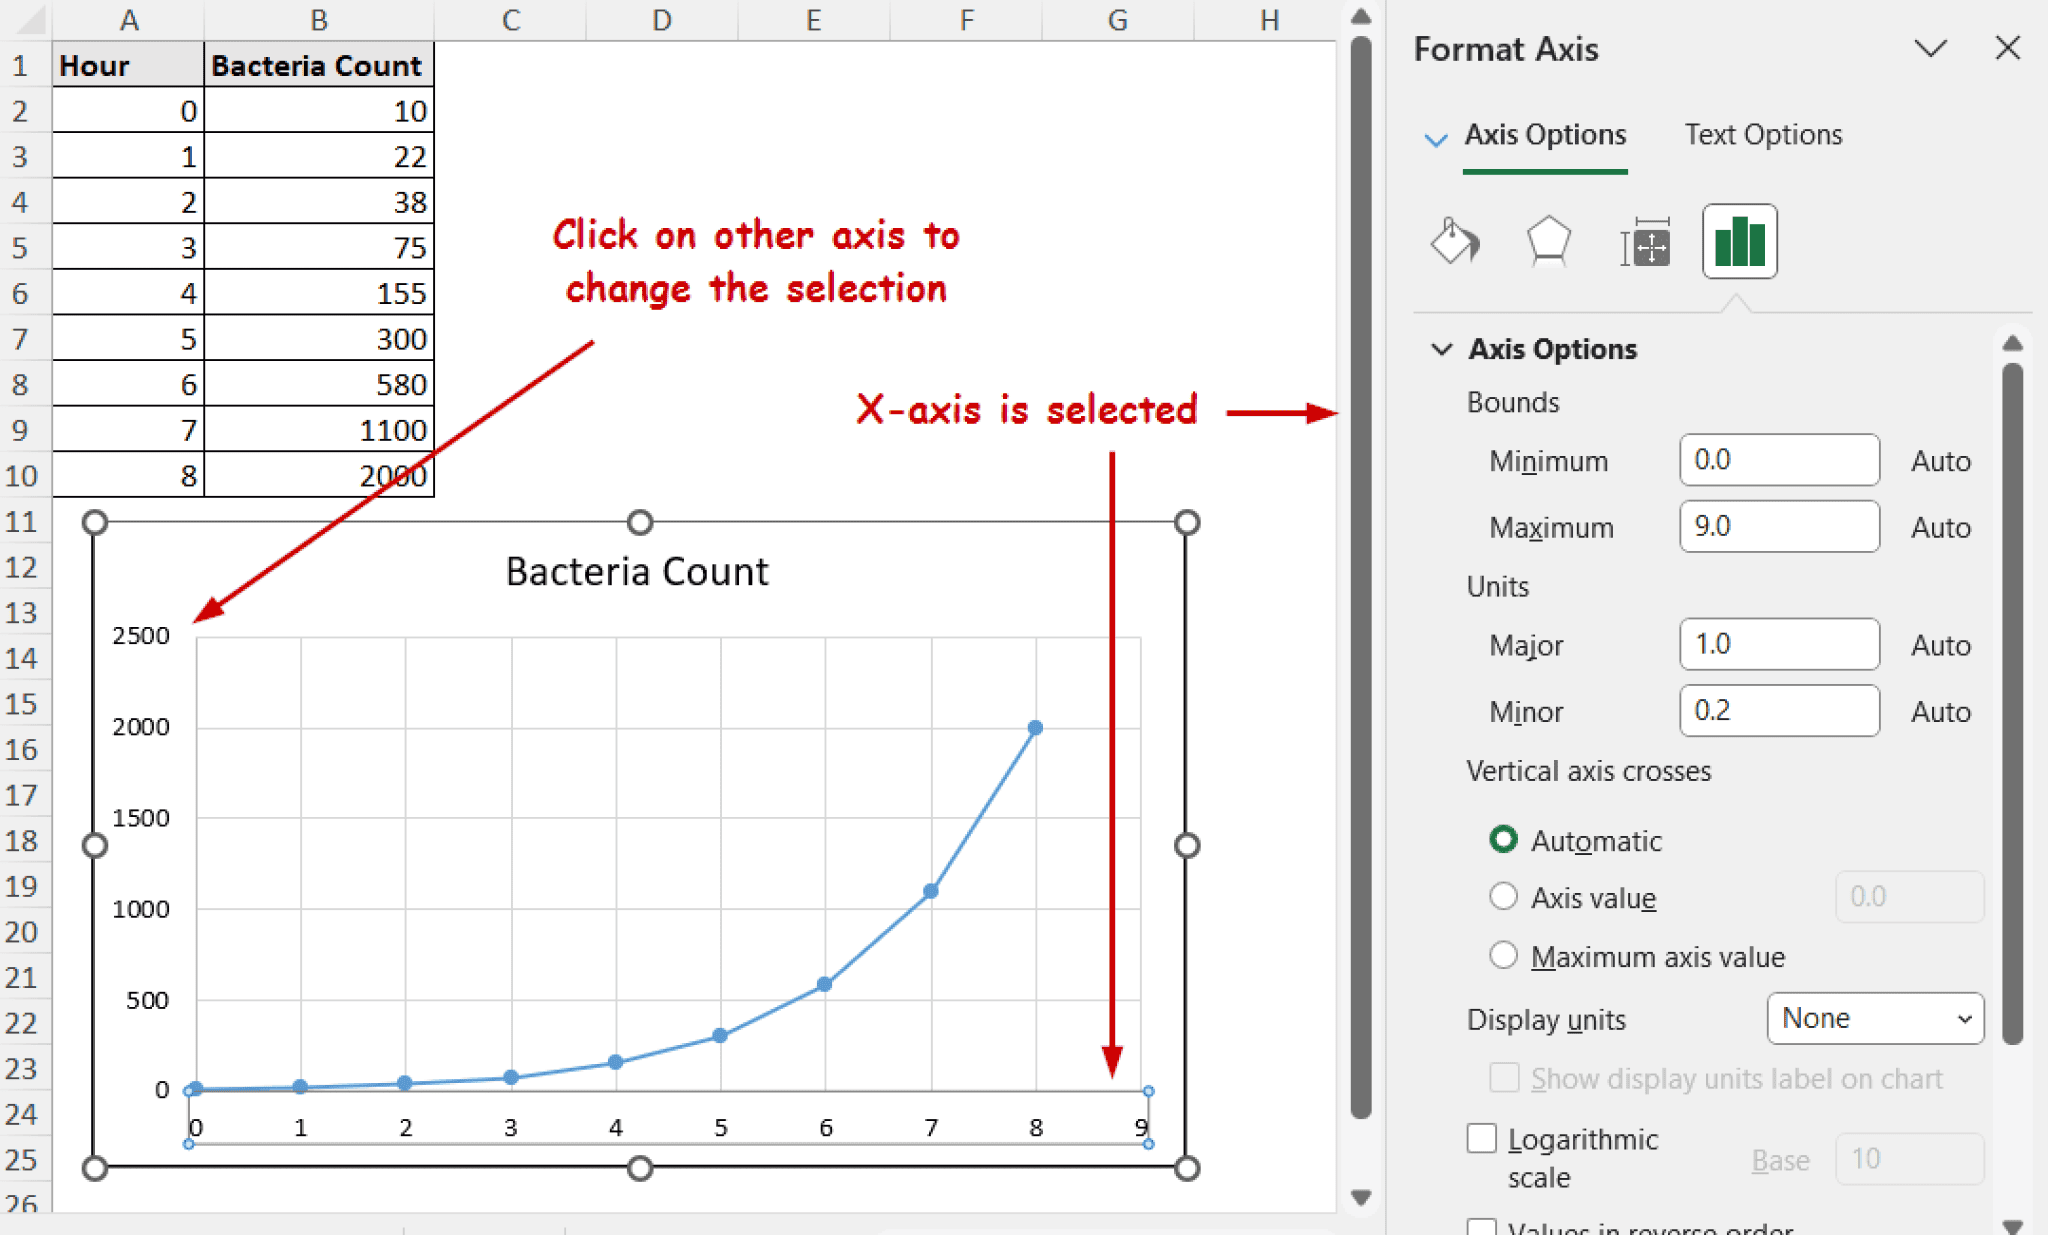Collapse the Axis Options section
The height and width of the screenshot is (1235, 2048).
(x=1443, y=349)
